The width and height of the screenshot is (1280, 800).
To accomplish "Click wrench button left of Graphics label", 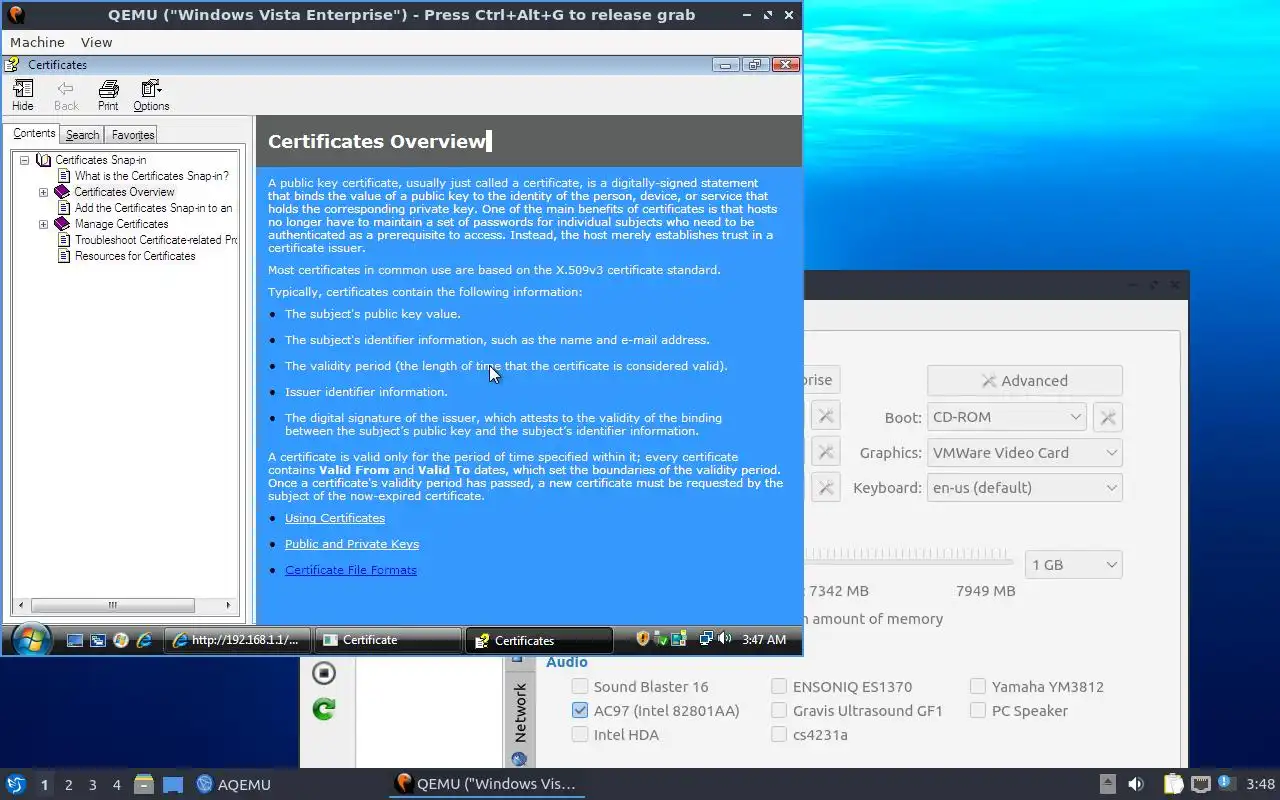I will pos(825,452).
